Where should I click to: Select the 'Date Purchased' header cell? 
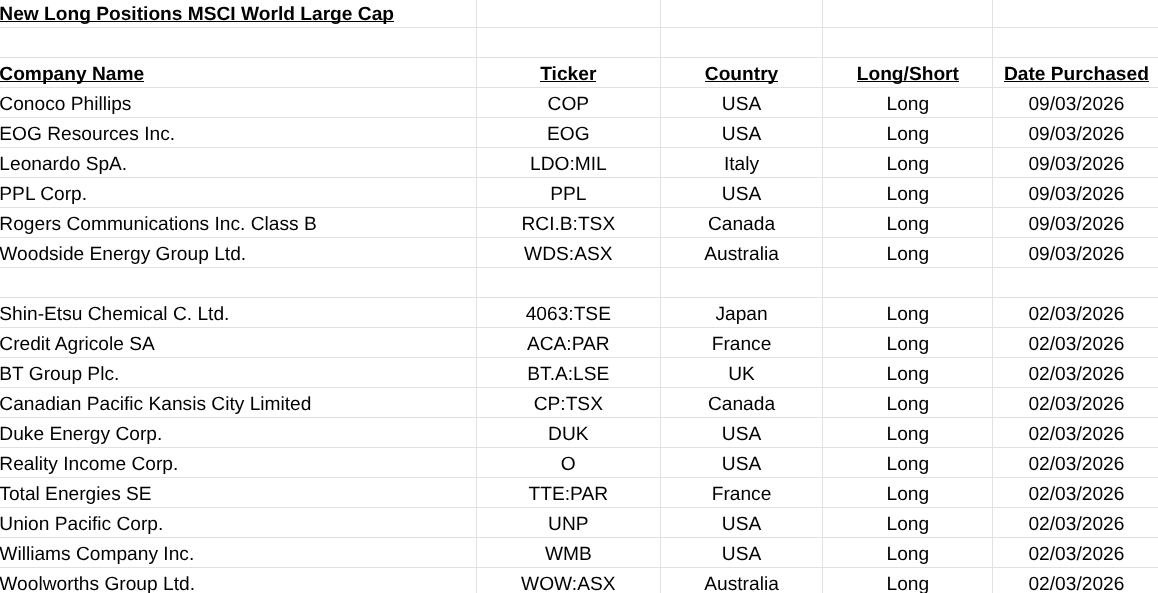tap(1076, 74)
